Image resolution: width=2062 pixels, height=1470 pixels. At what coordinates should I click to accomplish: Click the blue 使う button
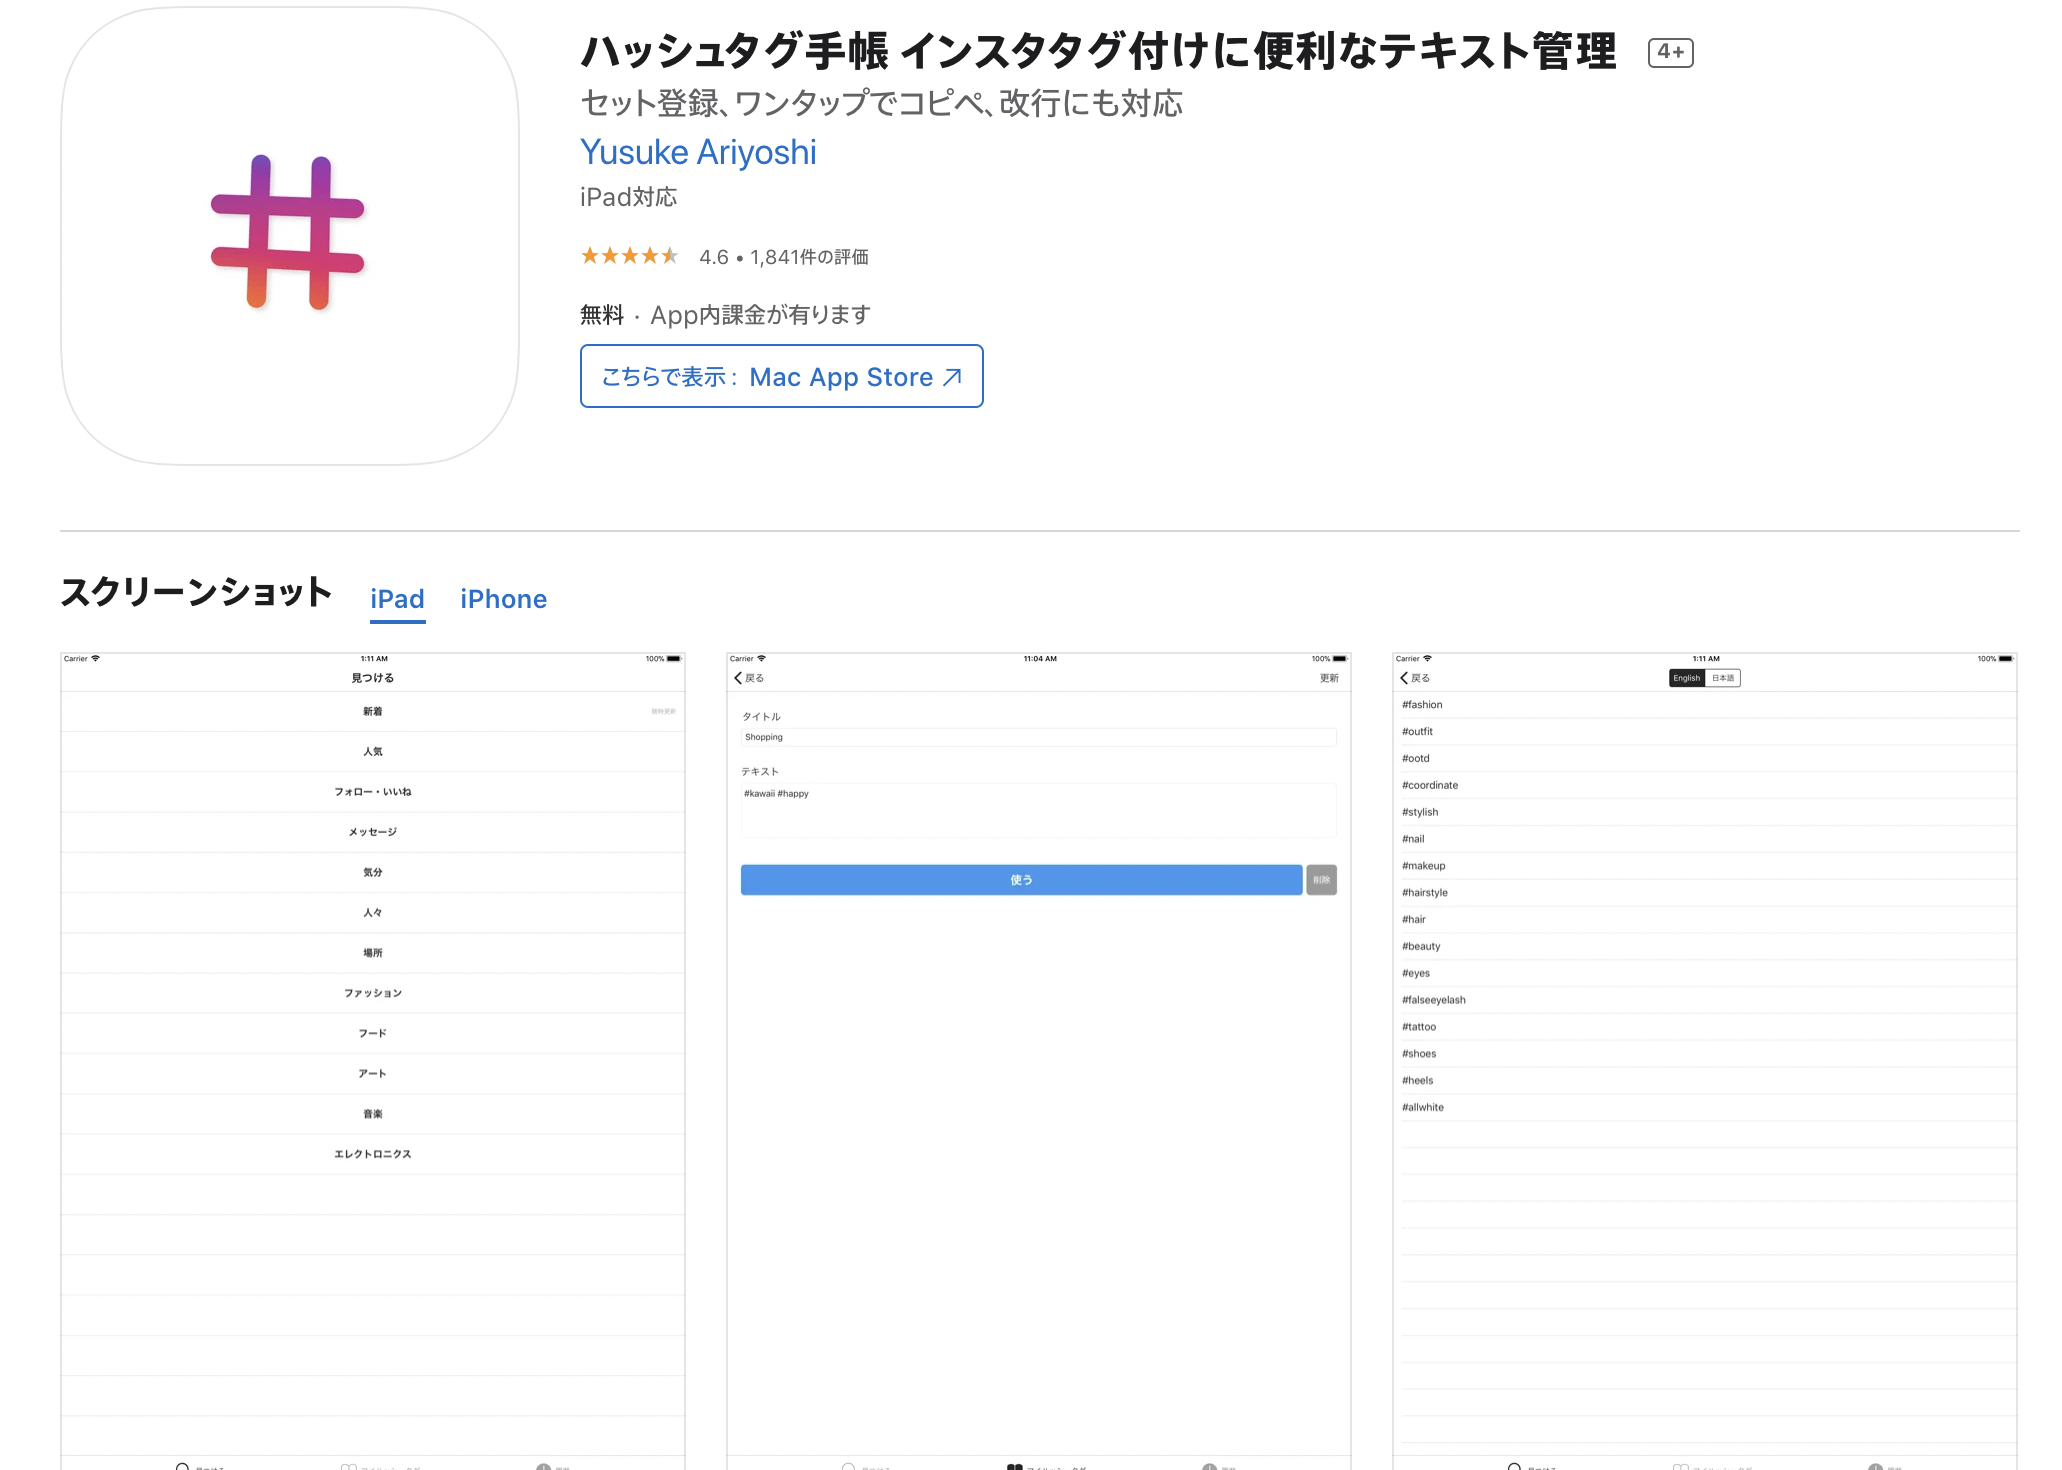1021,880
